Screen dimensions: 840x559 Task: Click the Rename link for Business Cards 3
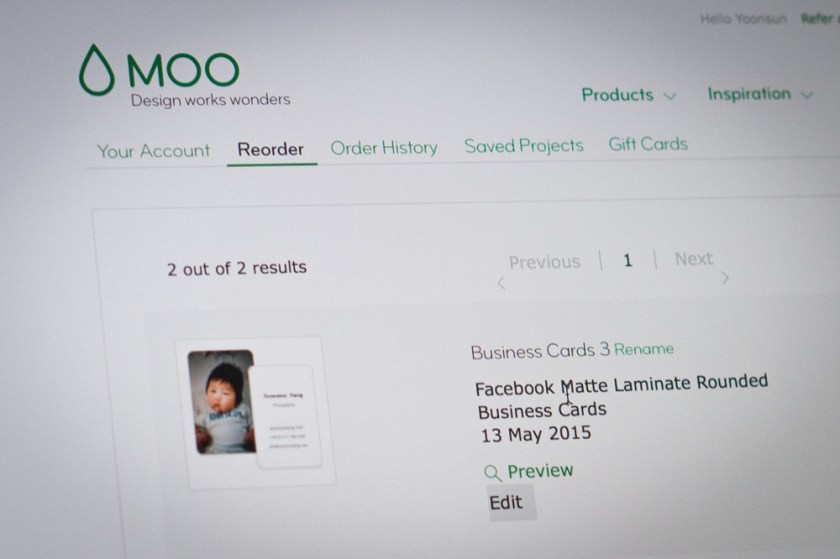tap(644, 349)
